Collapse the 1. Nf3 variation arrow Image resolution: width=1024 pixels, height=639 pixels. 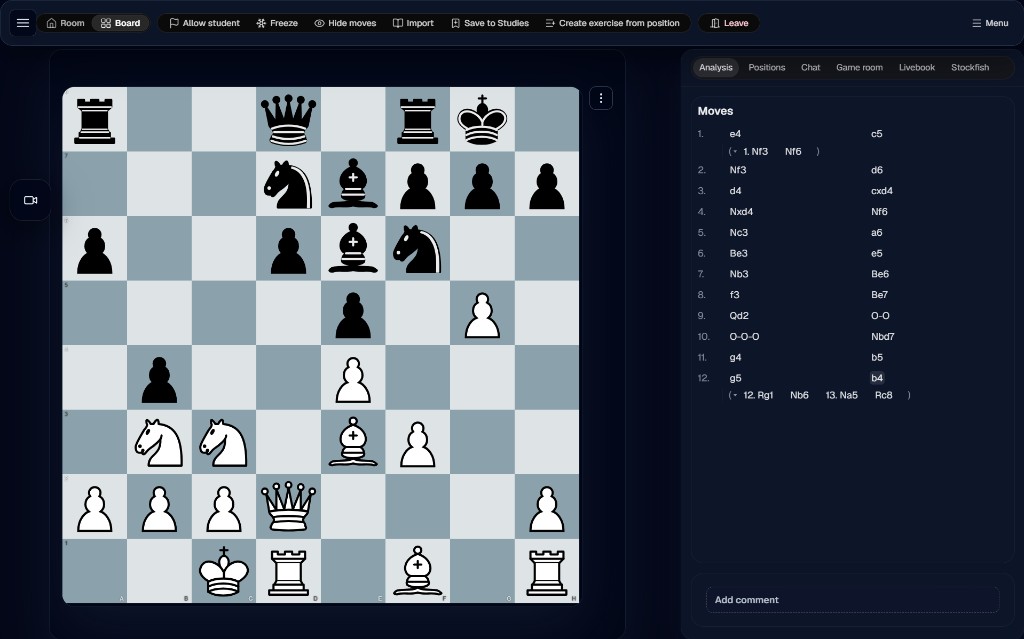click(735, 152)
